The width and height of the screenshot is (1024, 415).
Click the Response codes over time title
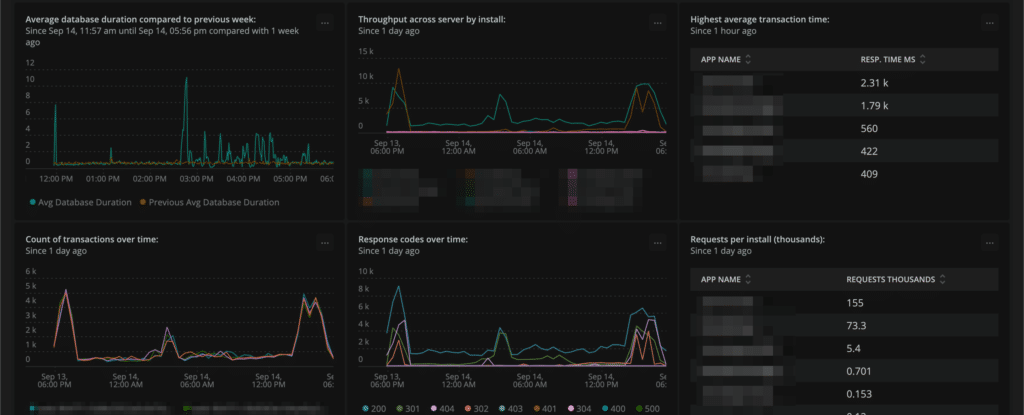point(412,240)
